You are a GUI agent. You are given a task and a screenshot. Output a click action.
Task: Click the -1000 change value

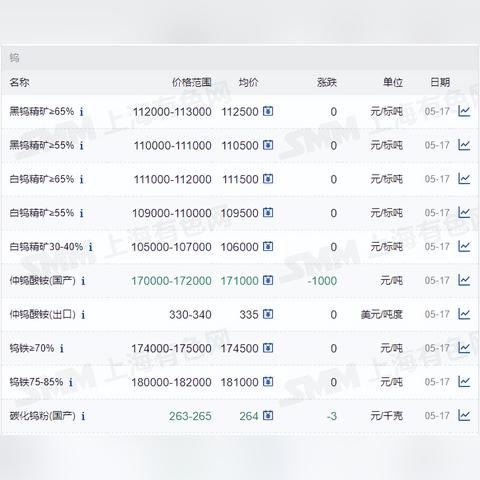click(x=322, y=281)
